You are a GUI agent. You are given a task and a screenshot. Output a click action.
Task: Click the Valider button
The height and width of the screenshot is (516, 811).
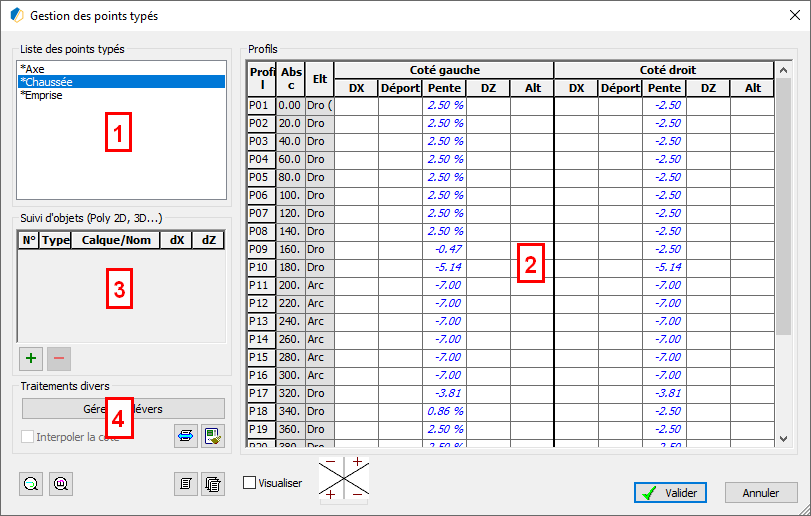click(669, 492)
